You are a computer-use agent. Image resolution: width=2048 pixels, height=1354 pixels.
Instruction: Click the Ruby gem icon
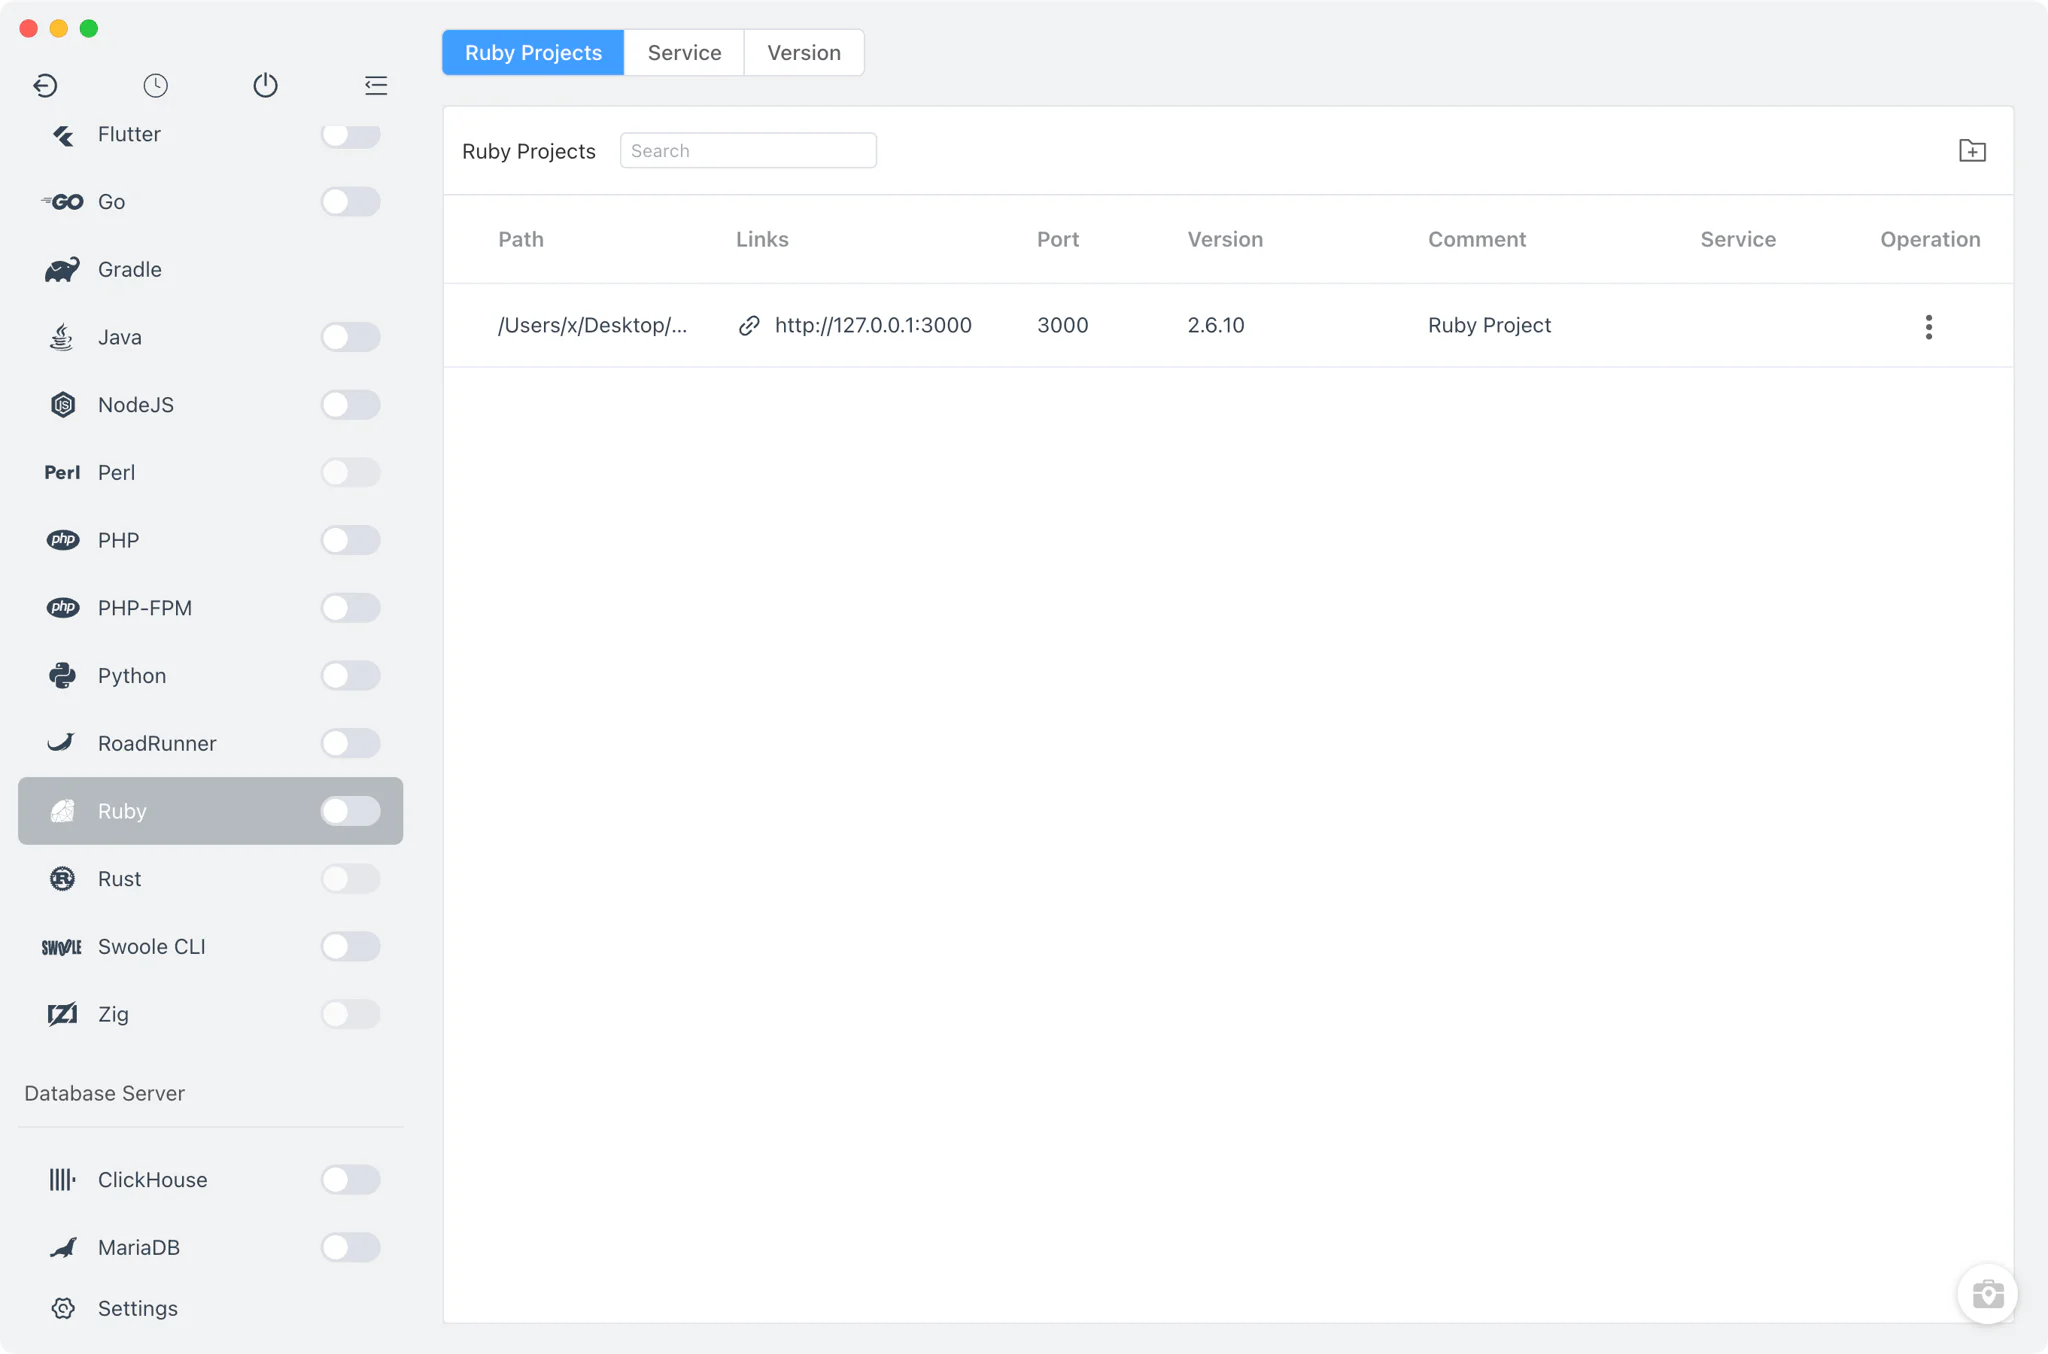(63, 811)
